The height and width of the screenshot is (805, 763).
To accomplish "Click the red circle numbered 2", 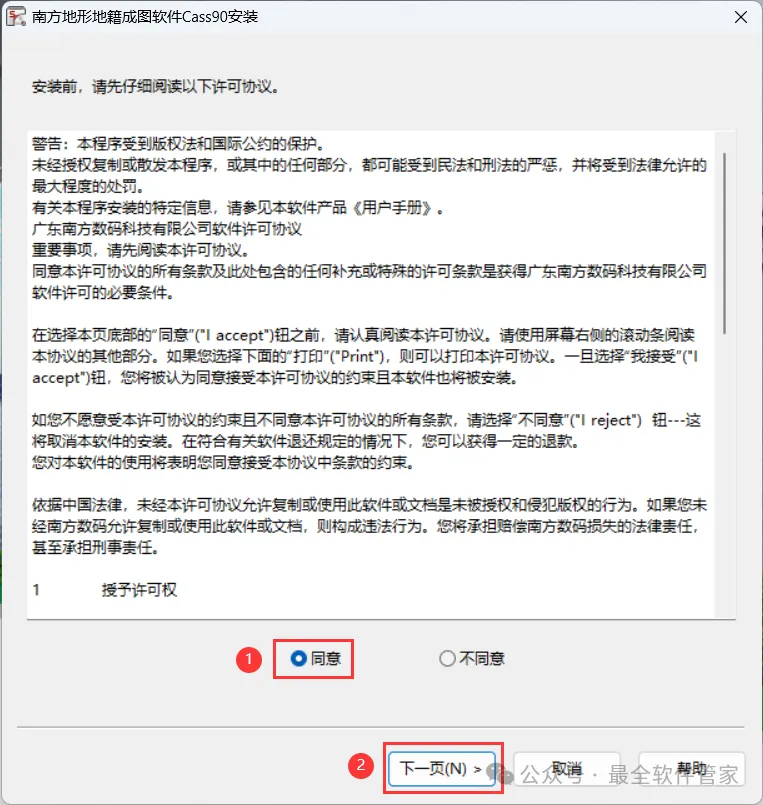I will coord(361,765).
